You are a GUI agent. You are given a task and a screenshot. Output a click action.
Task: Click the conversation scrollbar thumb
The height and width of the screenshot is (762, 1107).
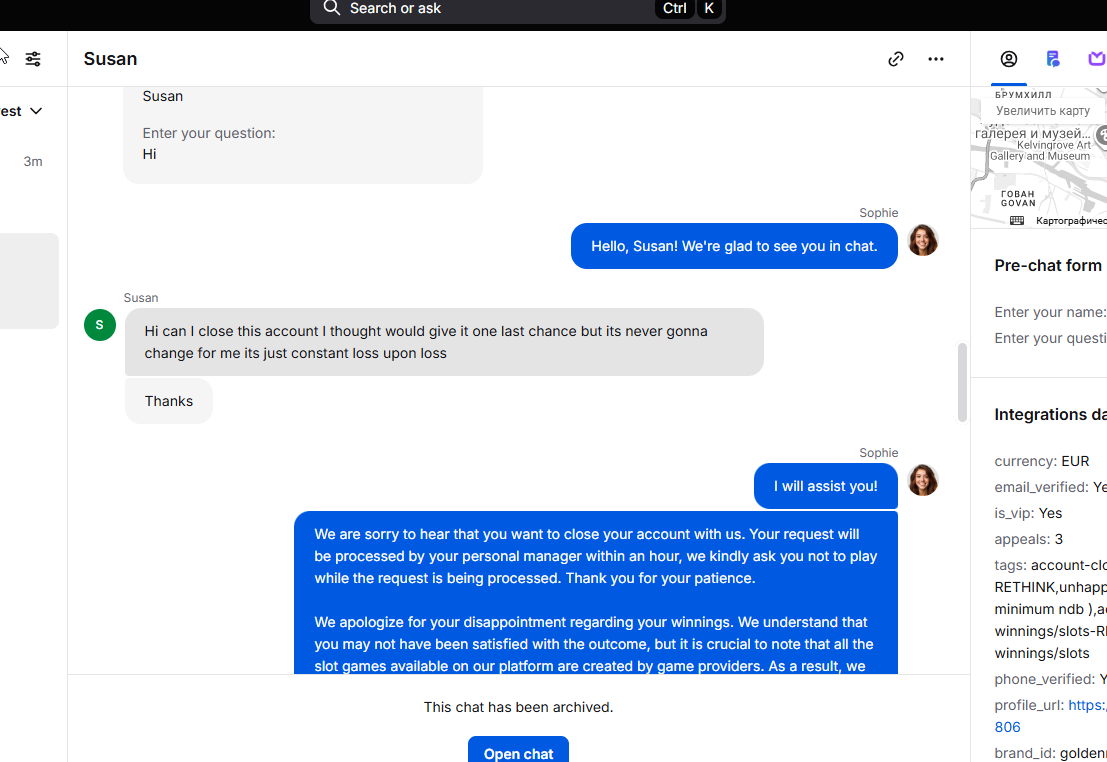(962, 382)
